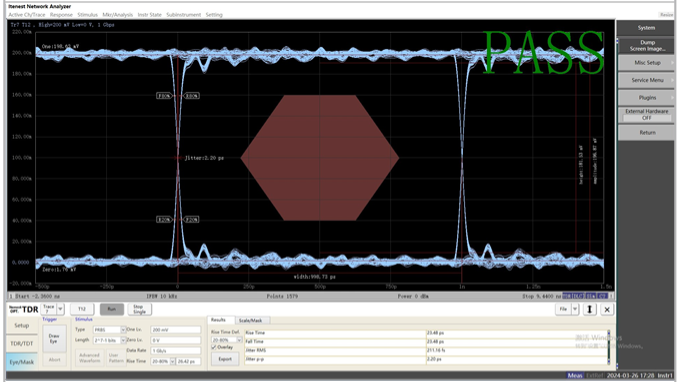Click the results list vertical scrollbar

pyautogui.click(x=609, y=347)
